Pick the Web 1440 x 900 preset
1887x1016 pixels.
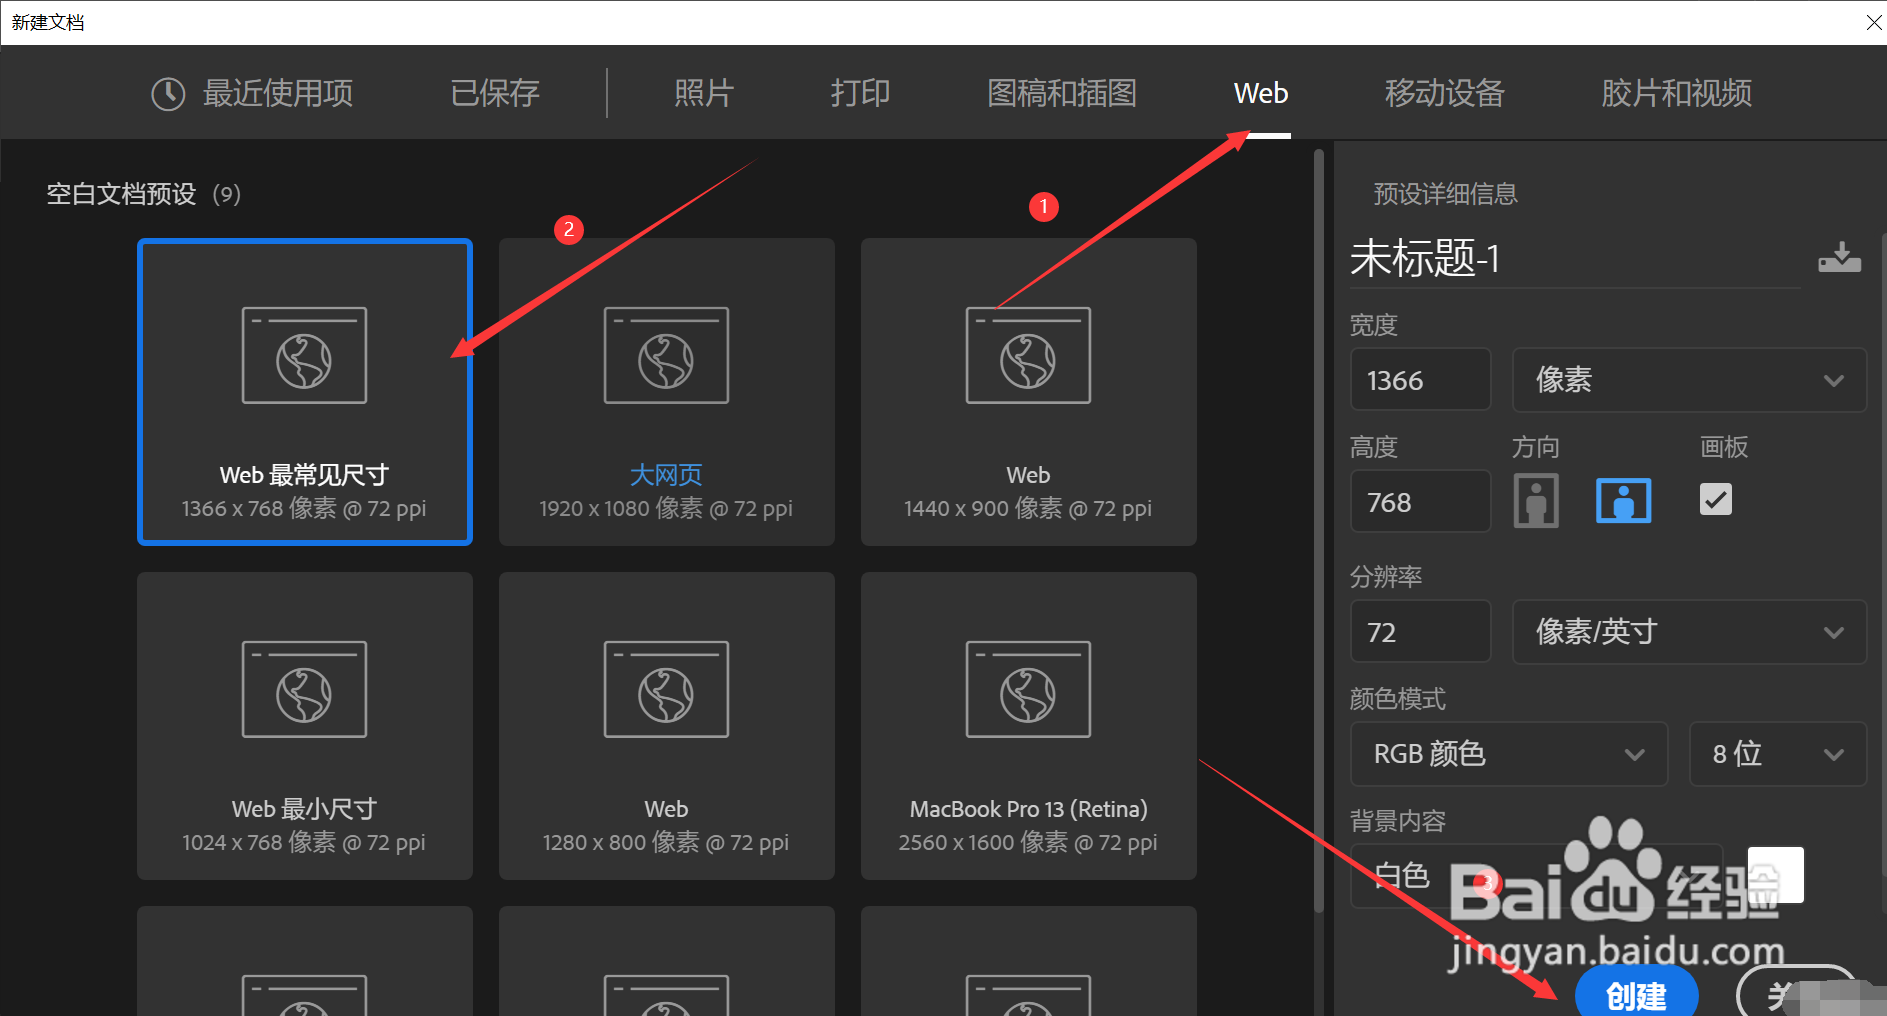[1029, 392]
